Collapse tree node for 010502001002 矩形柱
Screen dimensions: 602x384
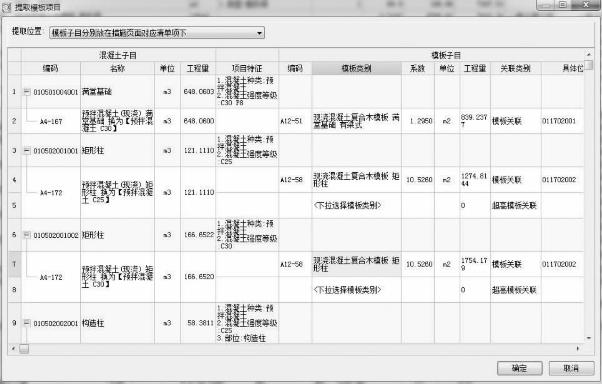tap(26, 235)
